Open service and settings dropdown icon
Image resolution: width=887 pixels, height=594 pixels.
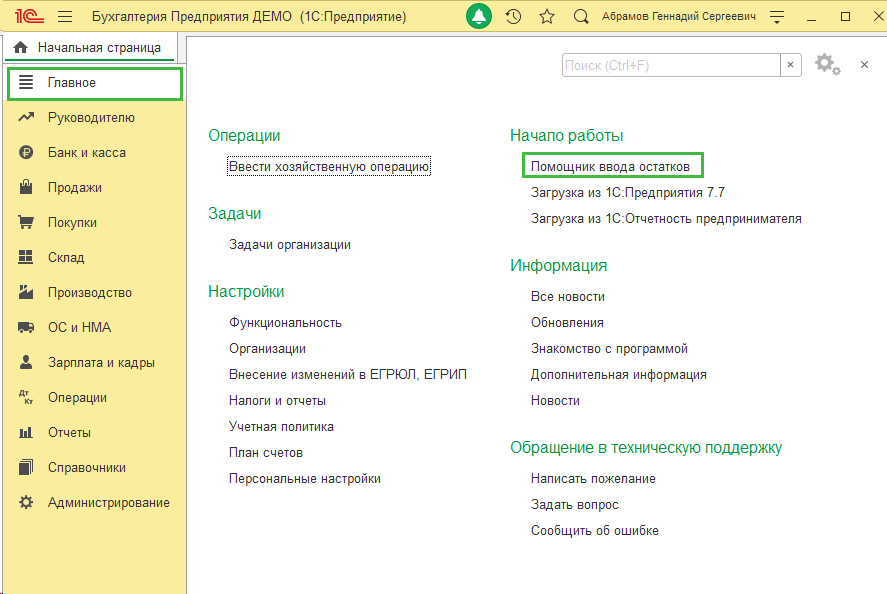[777, 17]
